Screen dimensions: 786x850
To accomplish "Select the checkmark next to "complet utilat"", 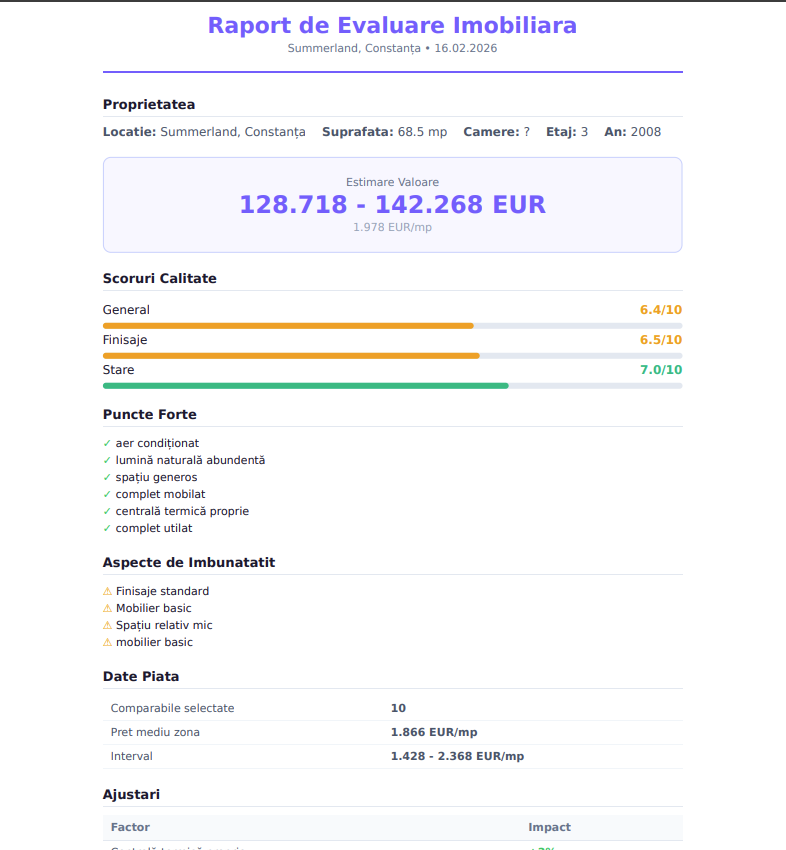I will 107,528.
